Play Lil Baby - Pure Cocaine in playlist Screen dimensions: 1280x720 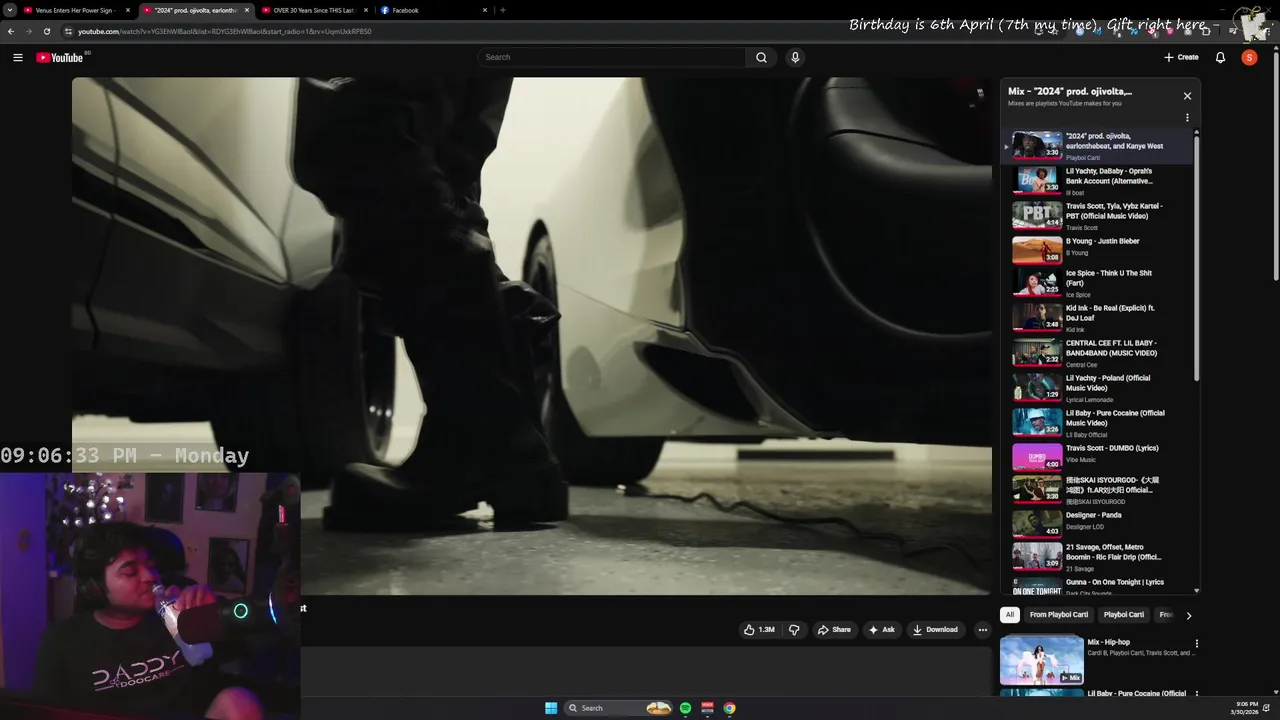[x=1097, y=423]
